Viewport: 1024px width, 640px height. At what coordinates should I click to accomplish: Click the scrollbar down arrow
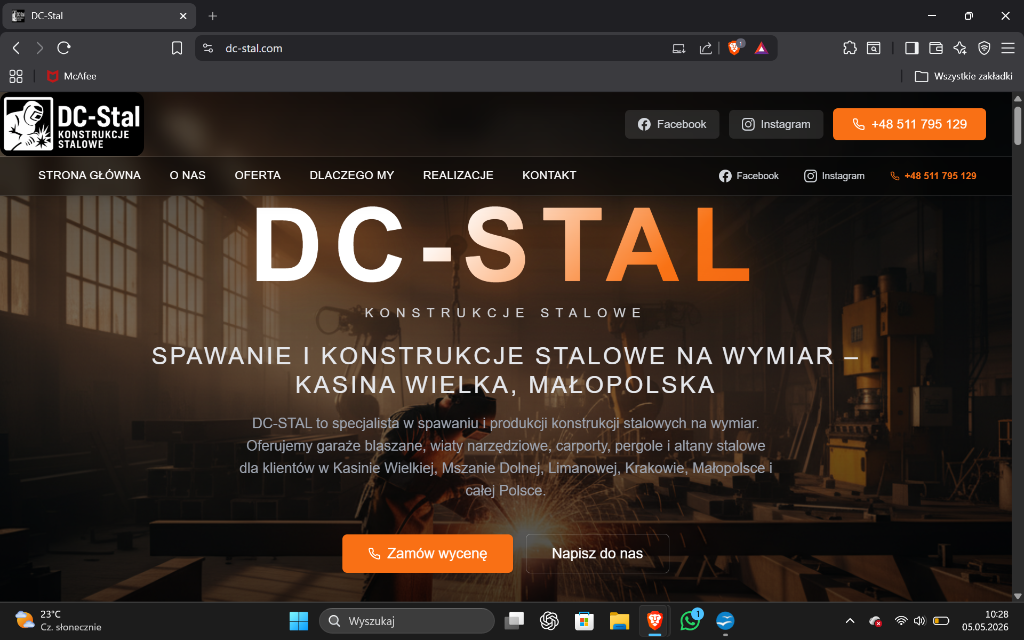[1017, 596]
